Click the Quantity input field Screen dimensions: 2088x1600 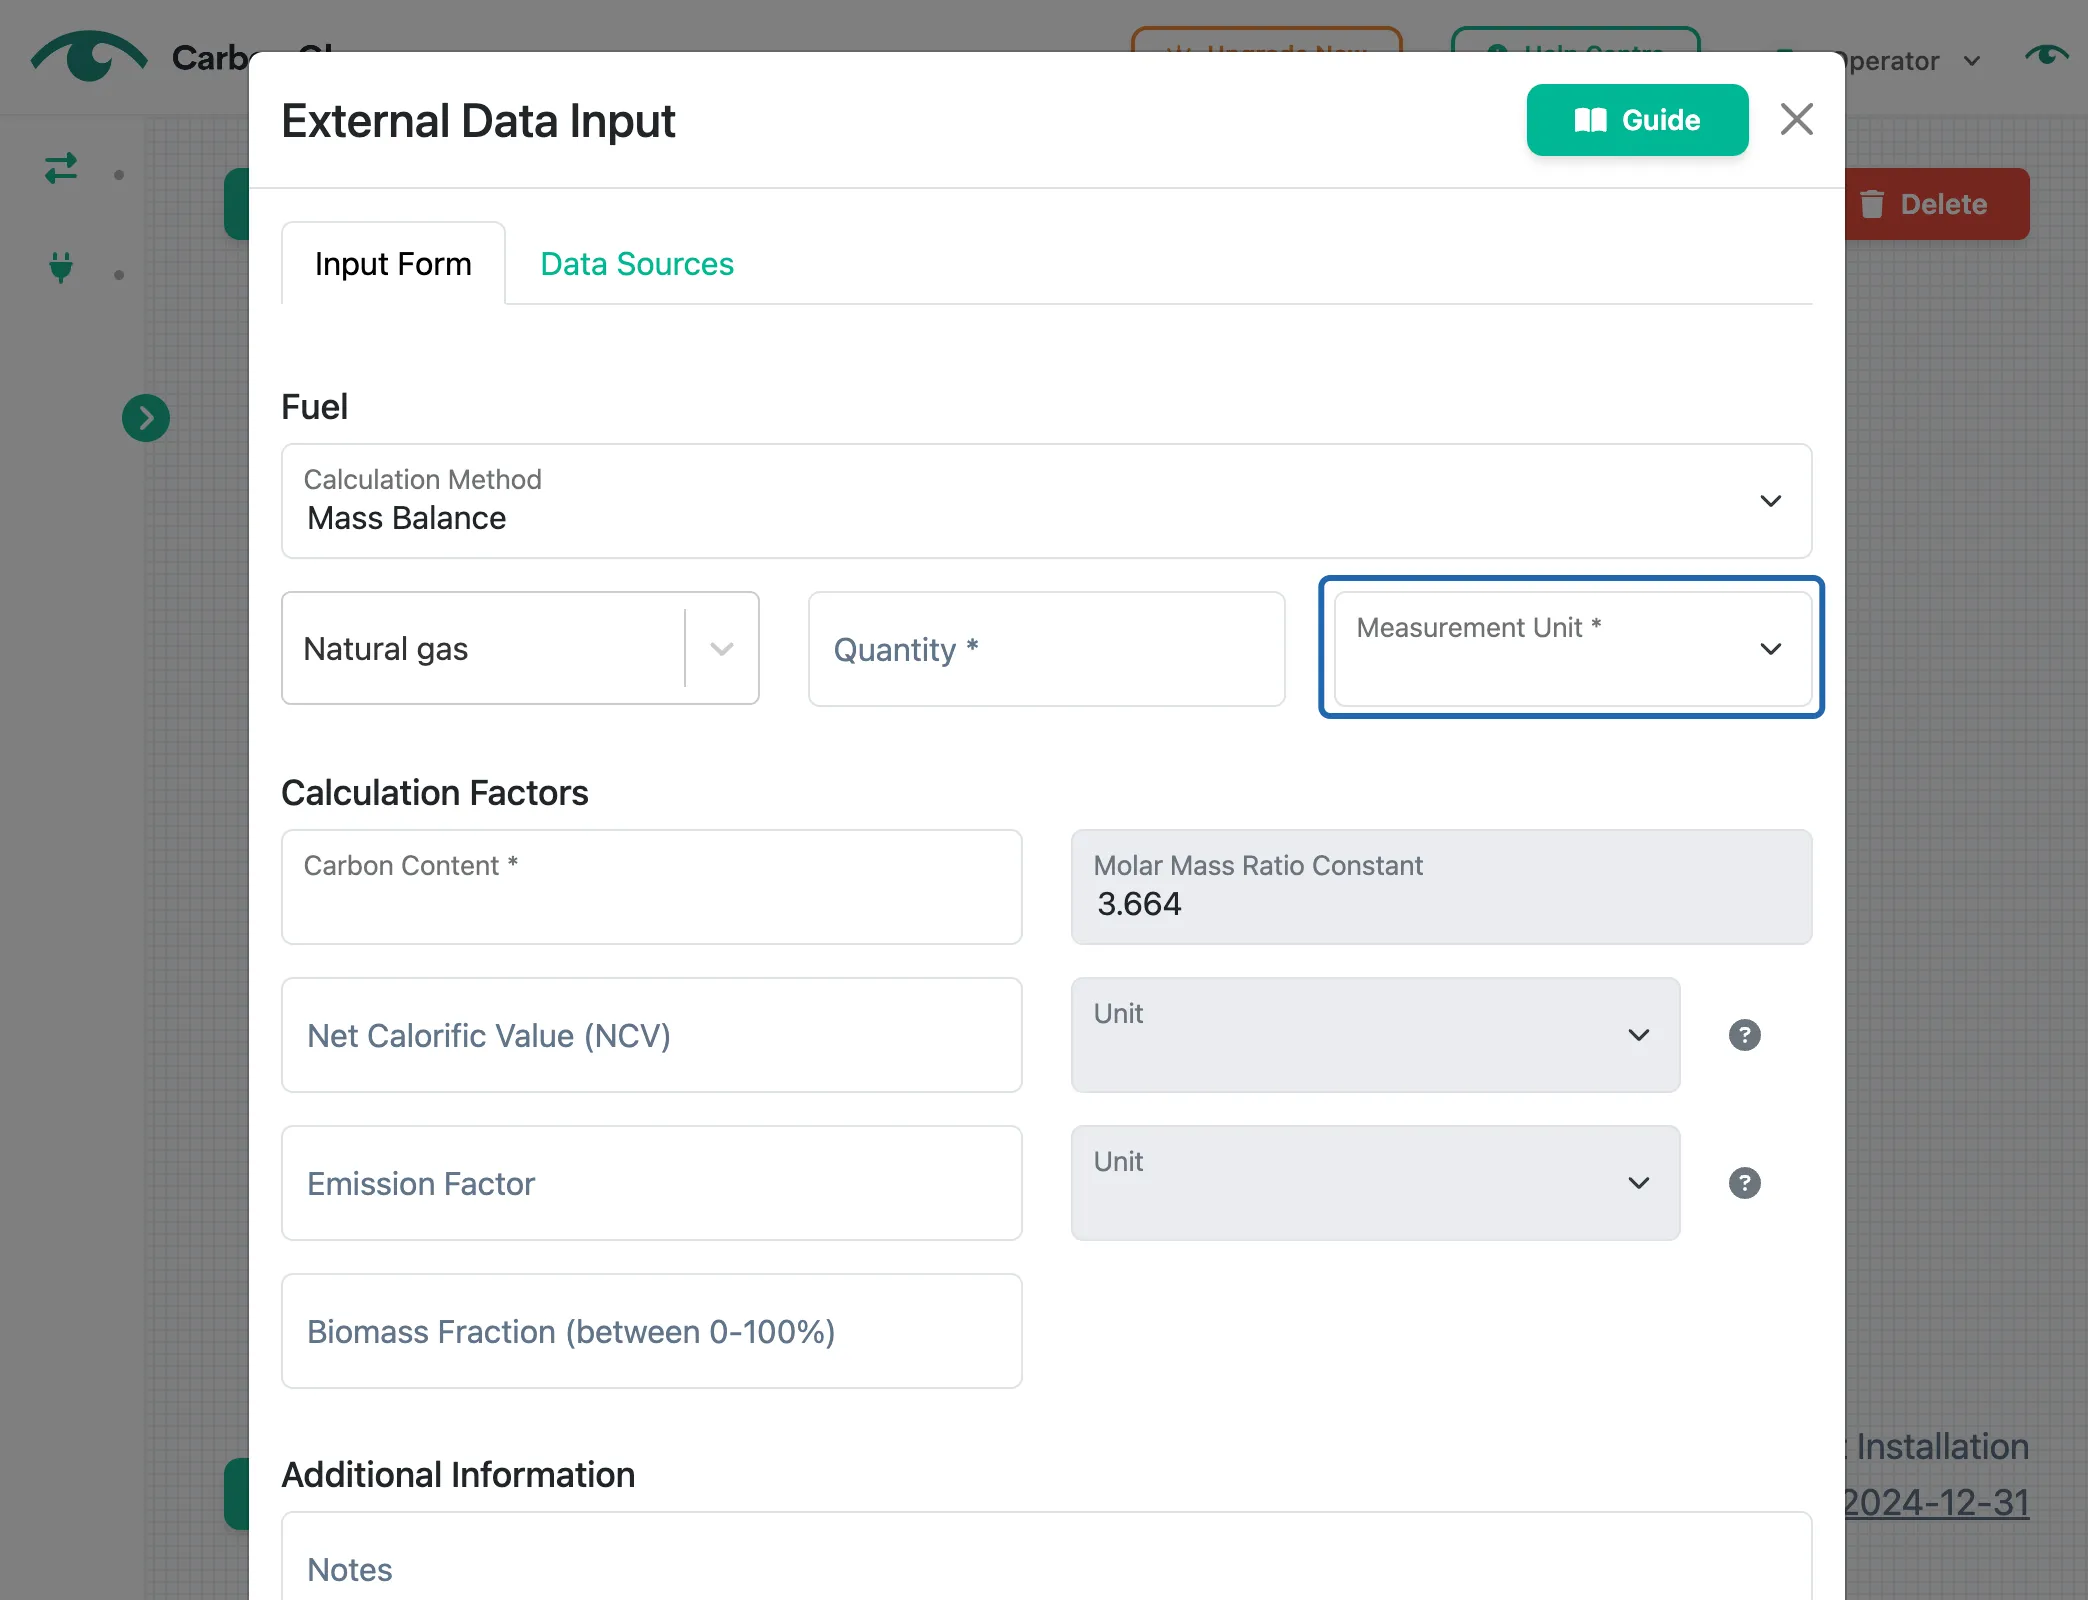click(x=1046, y=649)
